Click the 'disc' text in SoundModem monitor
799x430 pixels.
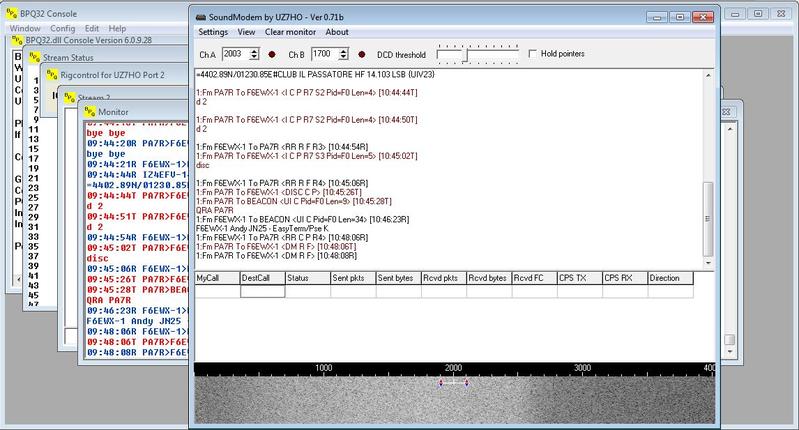click(x=202, y=165)
